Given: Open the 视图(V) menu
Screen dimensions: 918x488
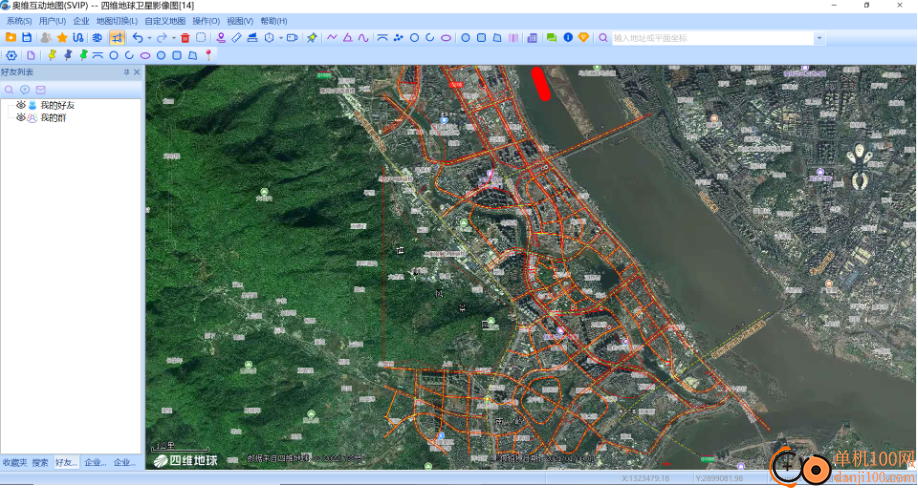Looking at the screenshot, I should tap(240, 21).
